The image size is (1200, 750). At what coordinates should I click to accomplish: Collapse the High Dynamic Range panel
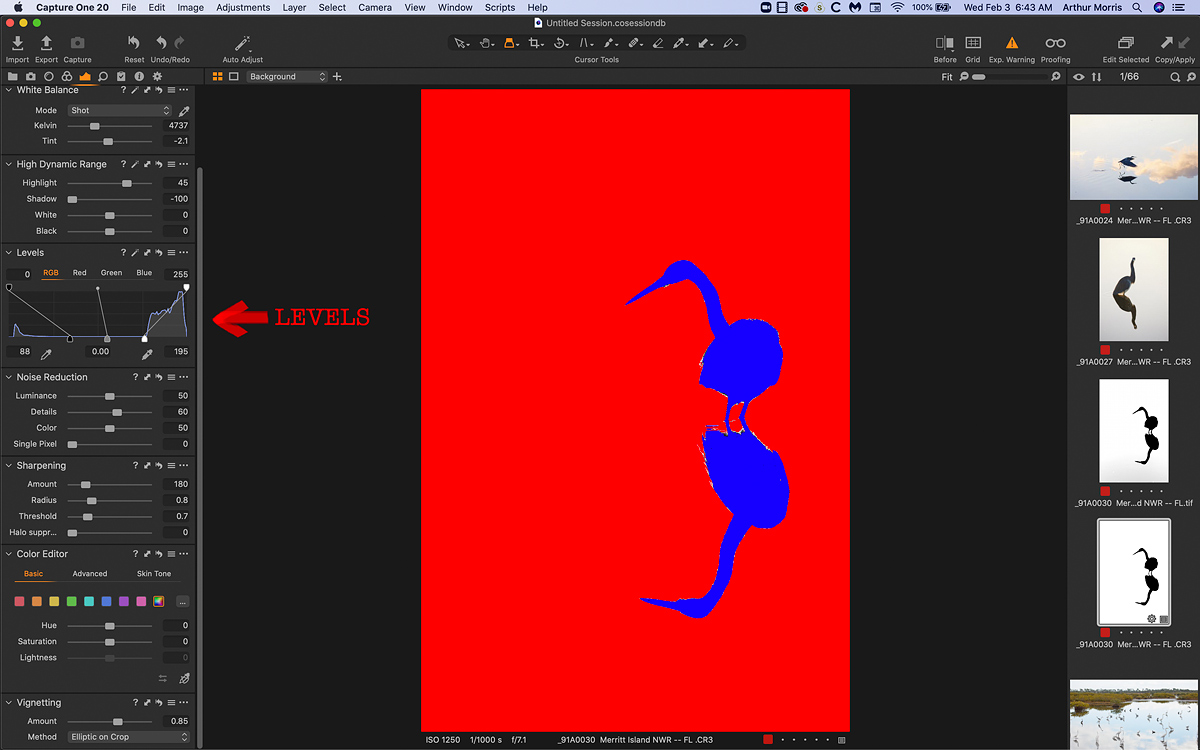tap(9, 164)
